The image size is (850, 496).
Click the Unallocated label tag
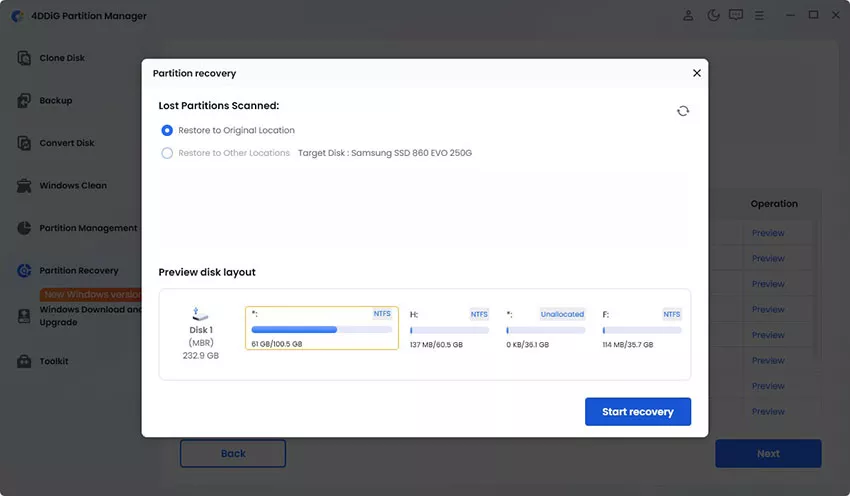(562, 314)
